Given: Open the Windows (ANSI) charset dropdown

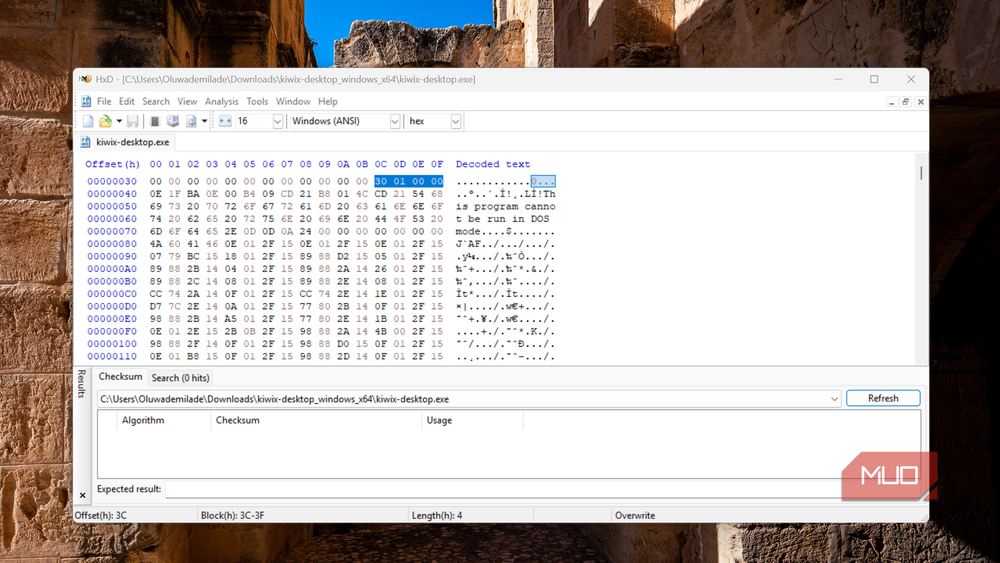Looking at the screenshot, I should (x=395, y=121).
